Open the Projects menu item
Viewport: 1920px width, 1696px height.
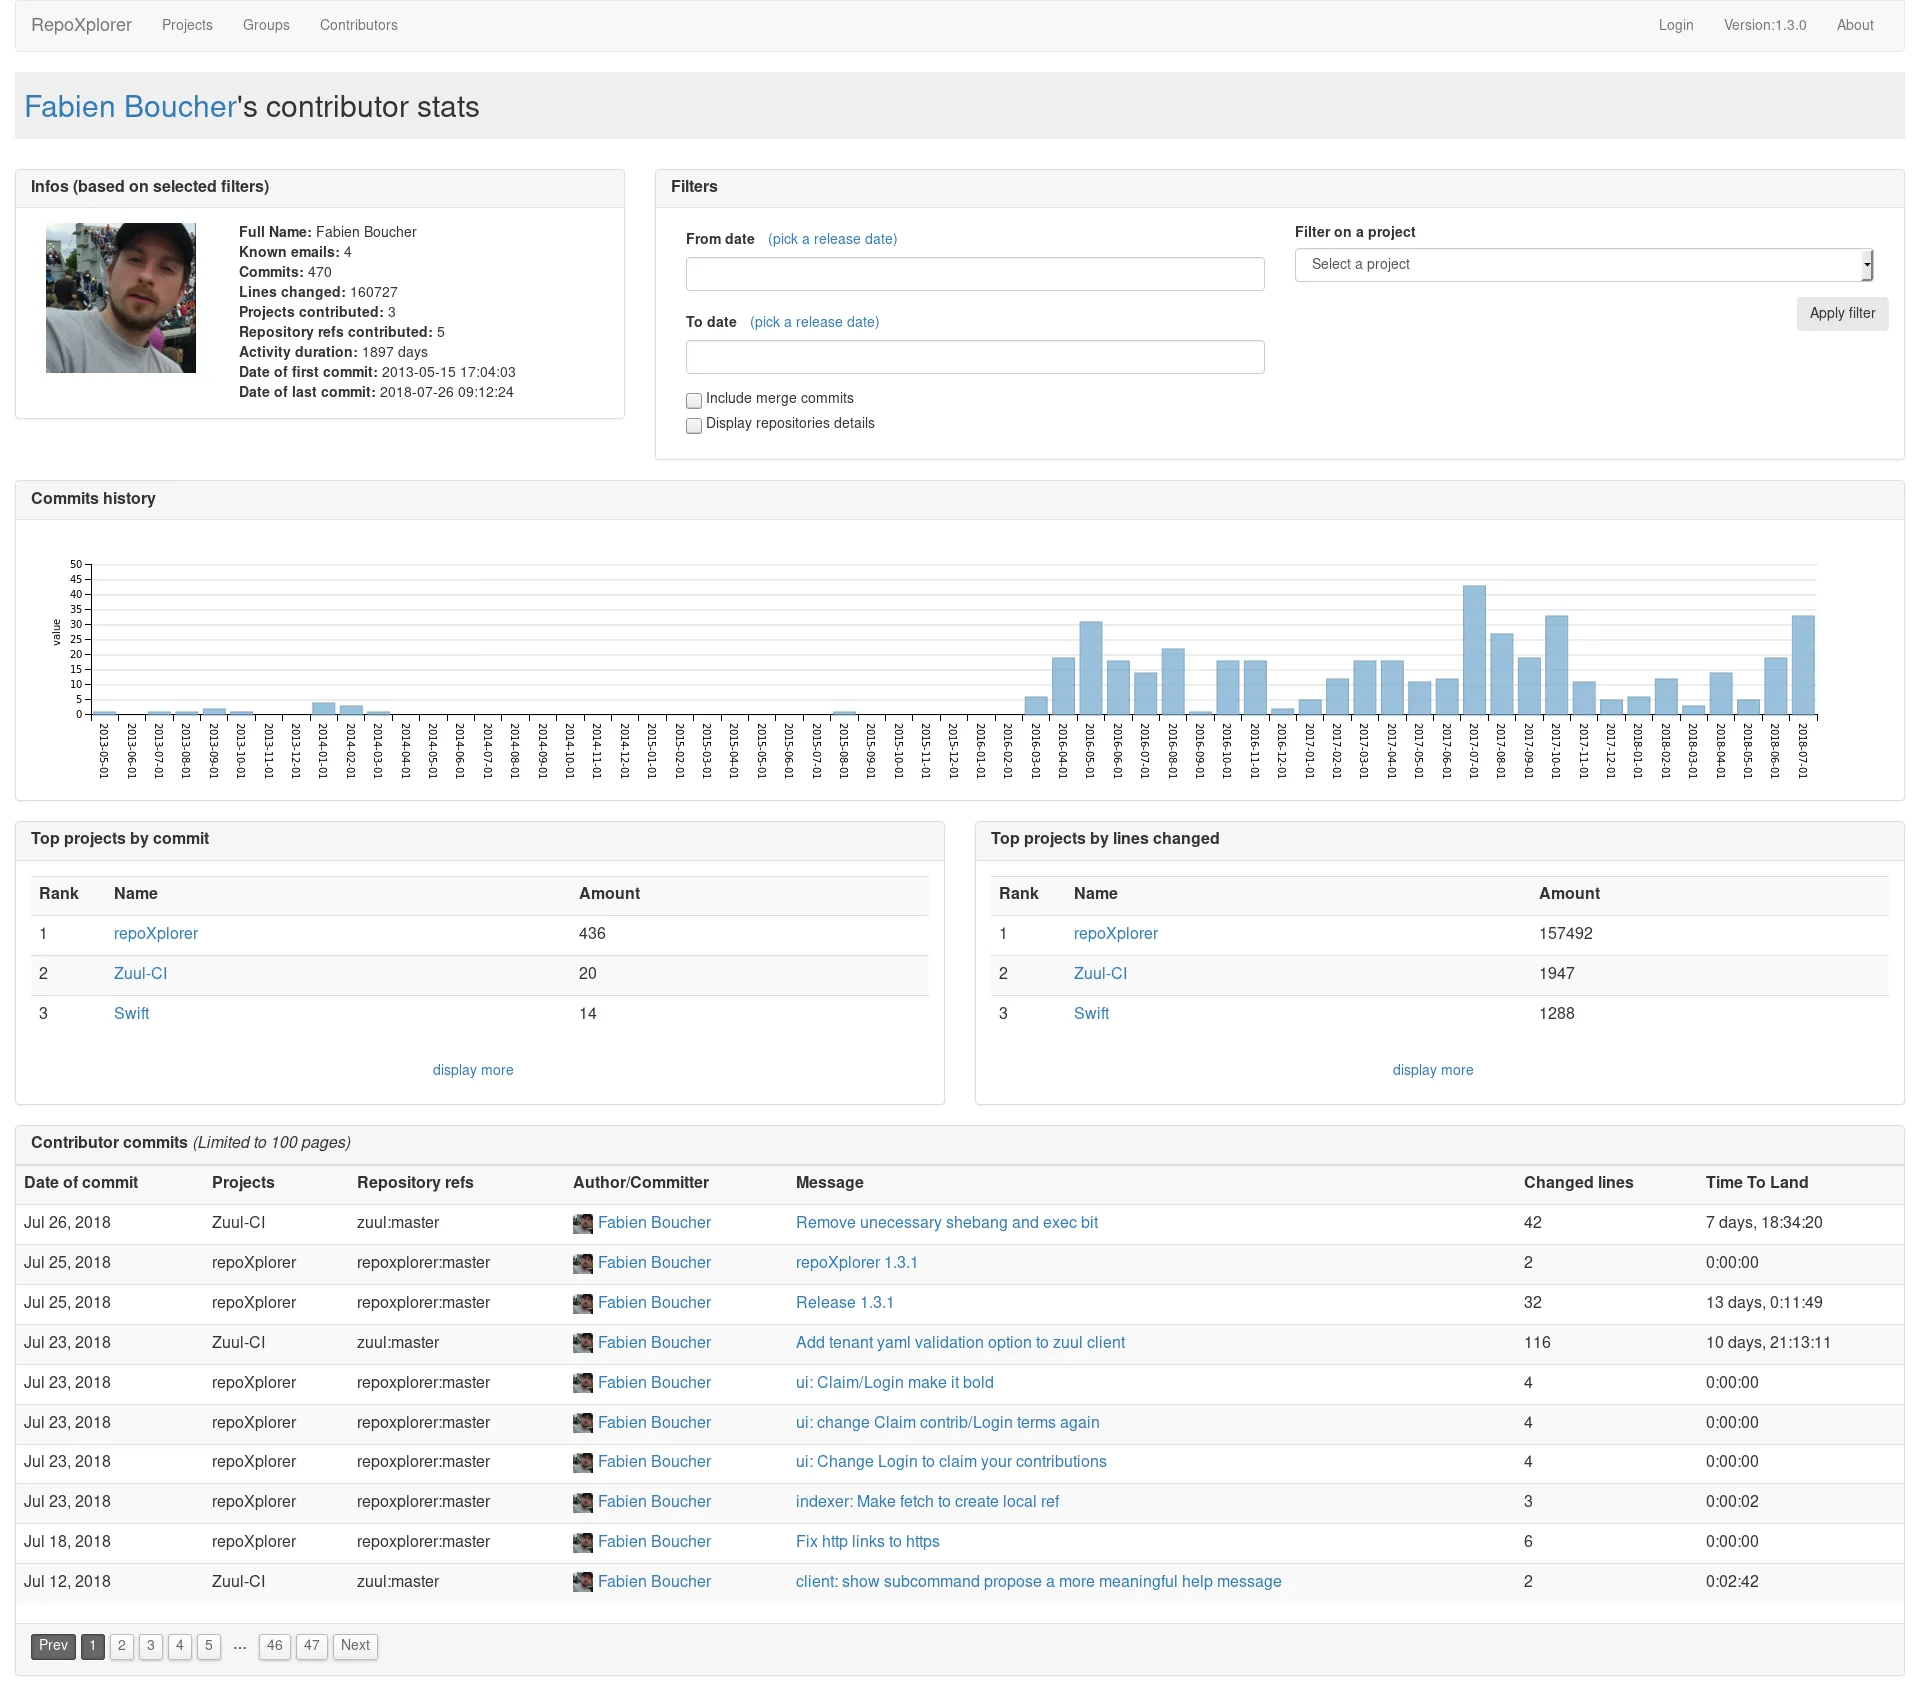pyautogui.click(x=187, y=25)
